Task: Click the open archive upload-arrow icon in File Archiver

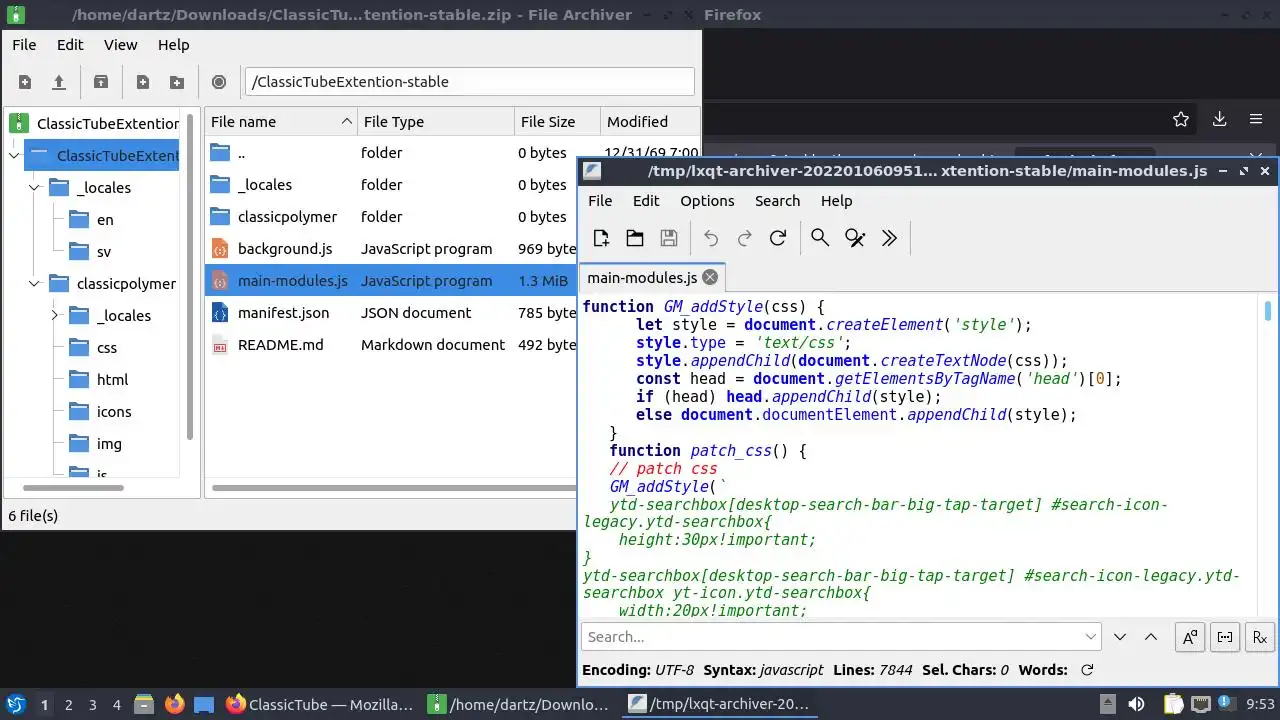Action: pyautogui.click(x=59, y=82)
